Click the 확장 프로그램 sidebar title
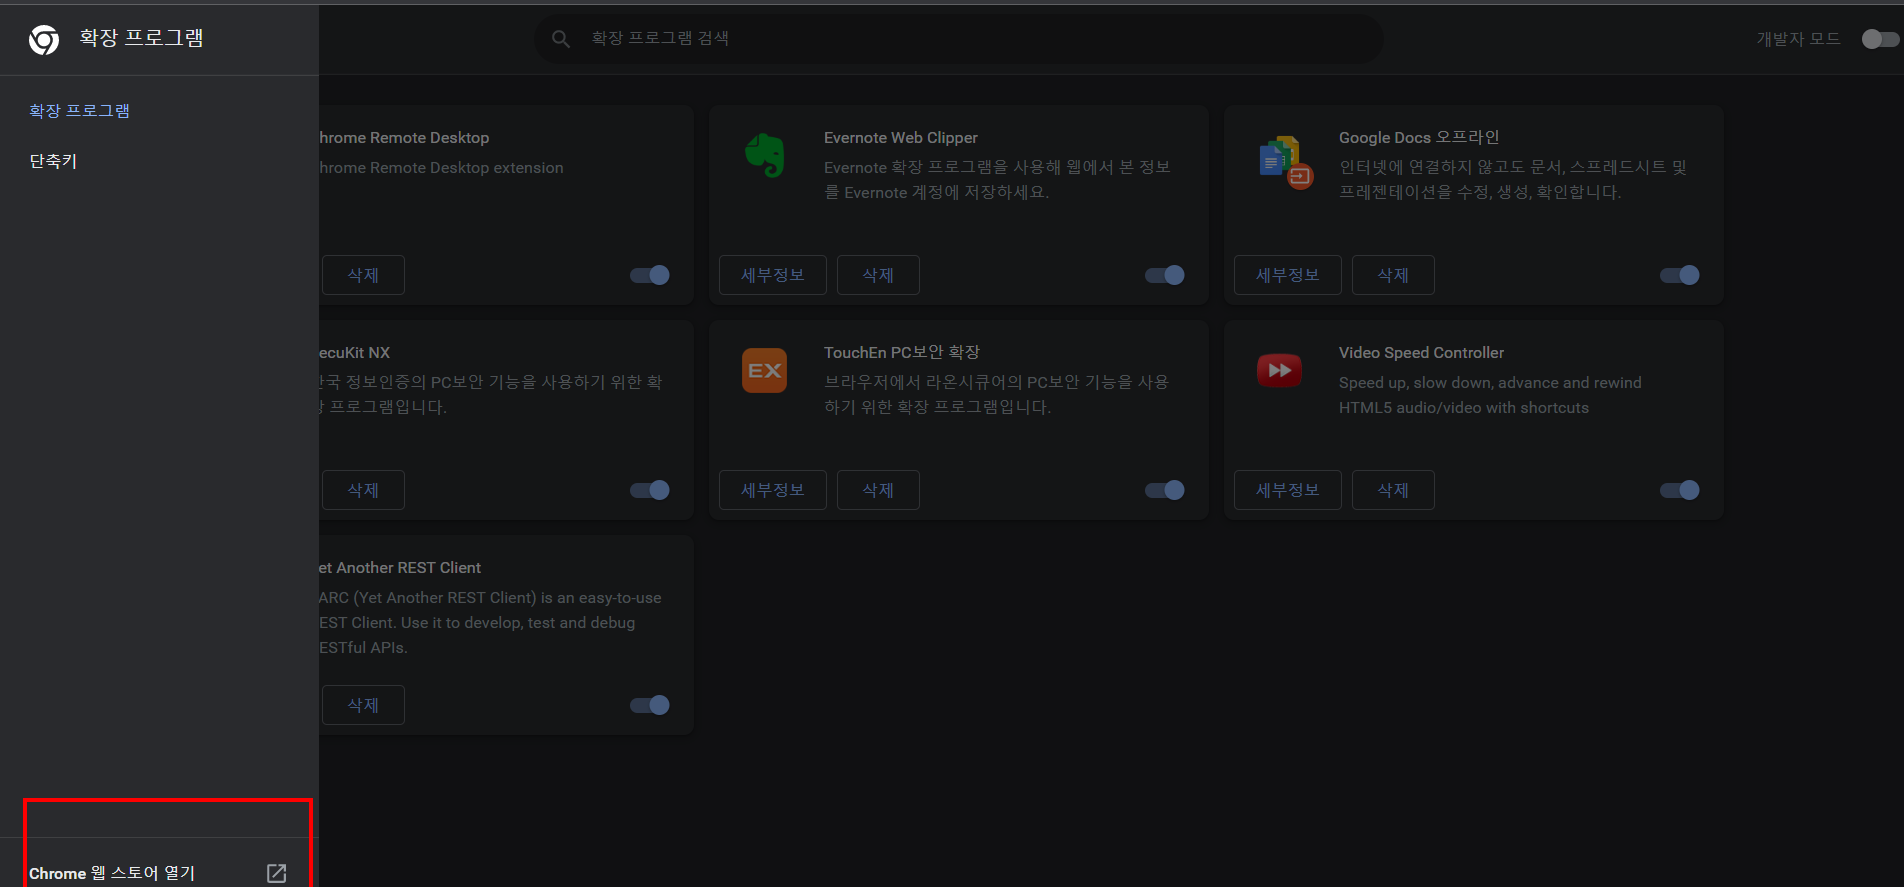 pos(141,38)
